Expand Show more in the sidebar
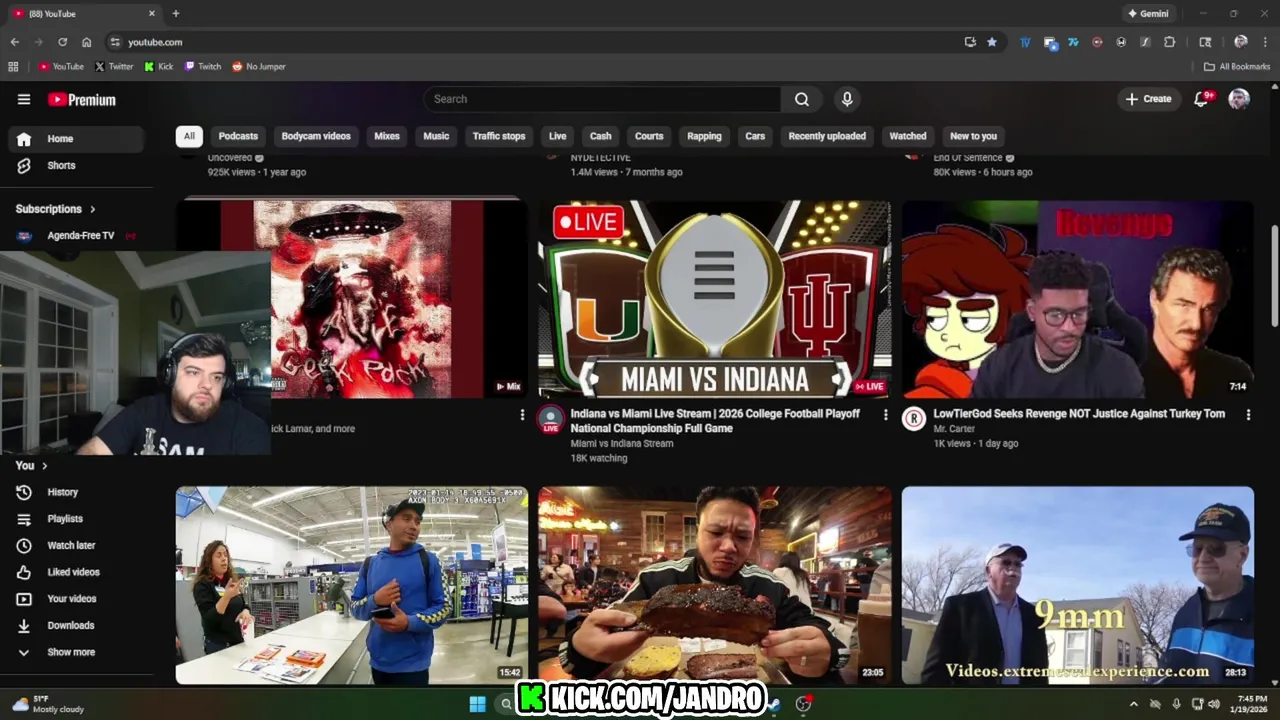This screenshot has height=720, width=1280. point(76,652)
